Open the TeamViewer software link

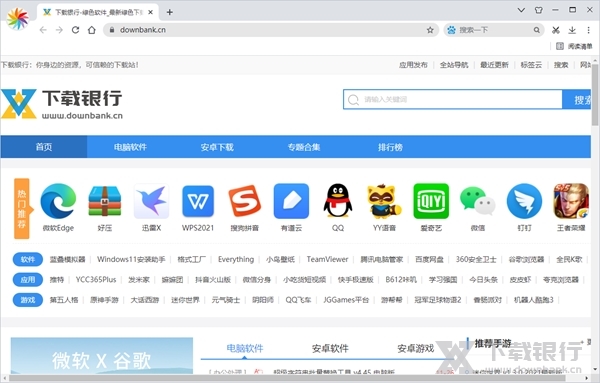pyautogui.click(x=328, y=259)
